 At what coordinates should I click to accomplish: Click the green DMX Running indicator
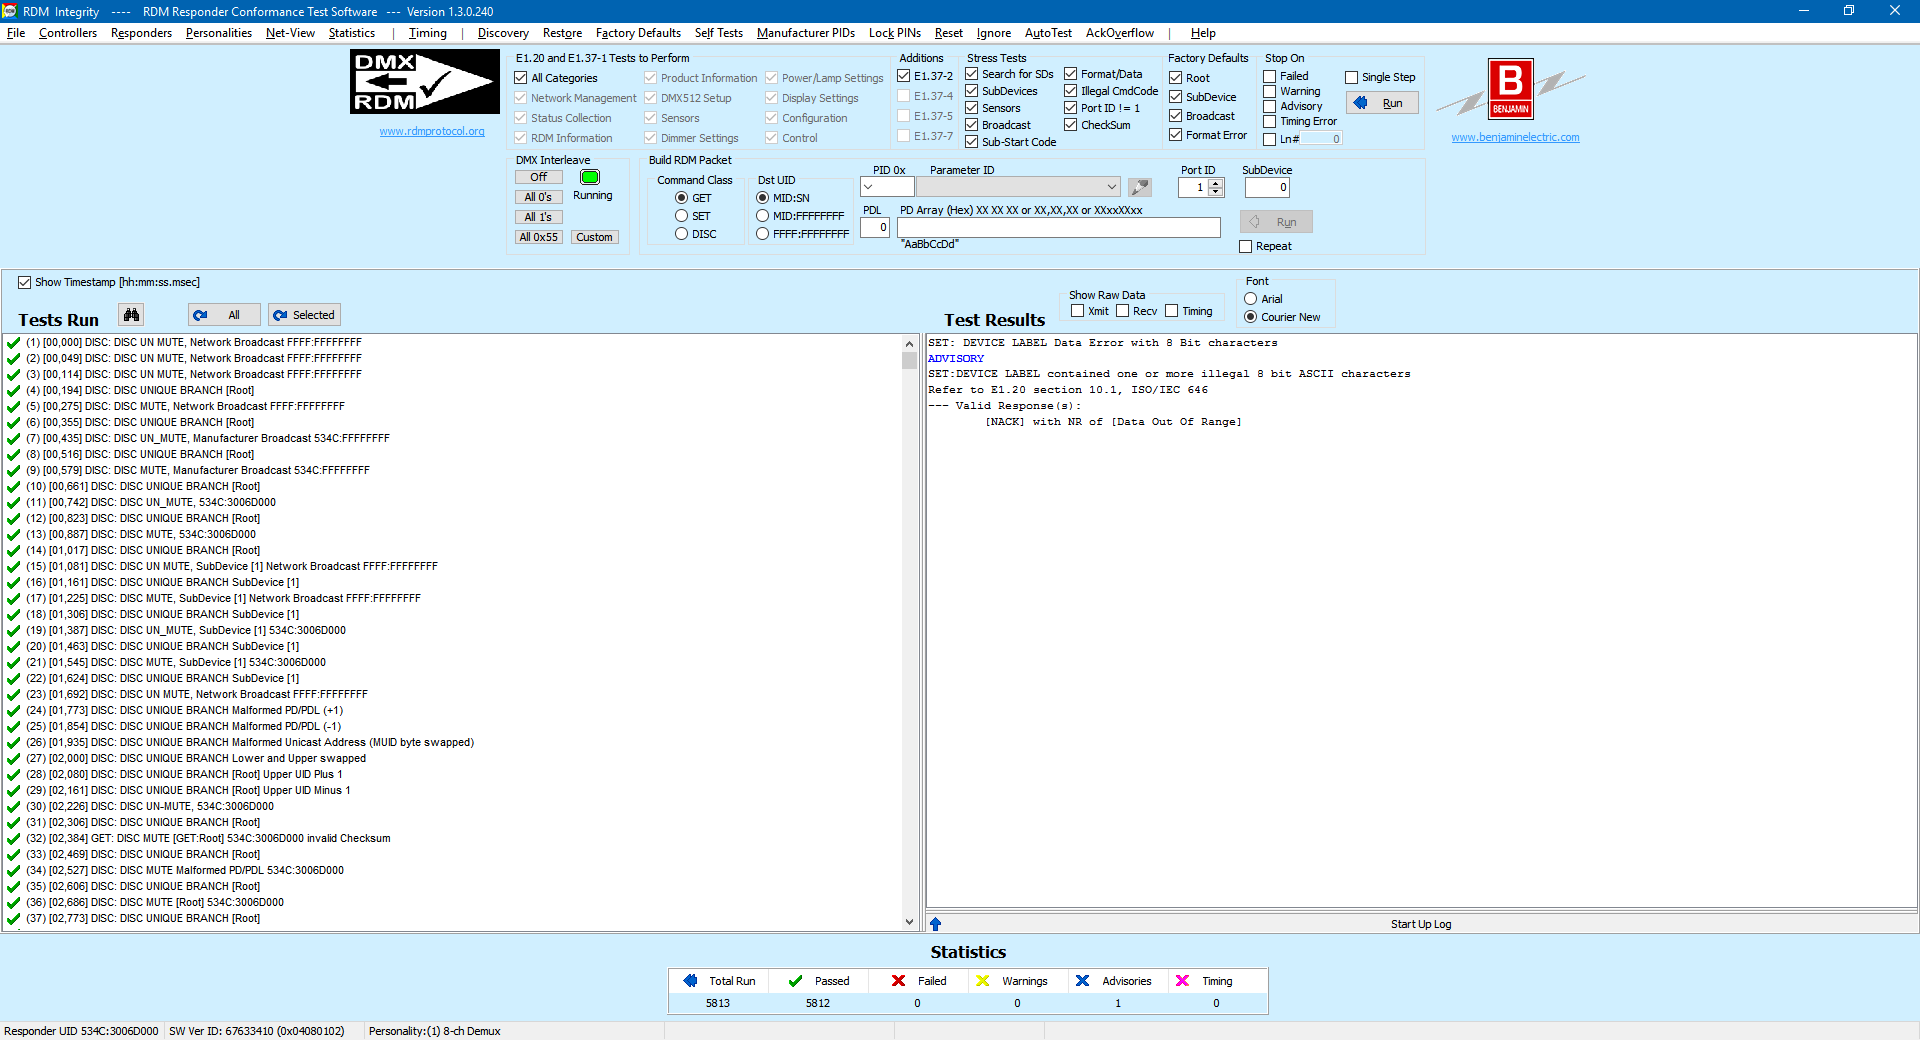click(590, 177)
